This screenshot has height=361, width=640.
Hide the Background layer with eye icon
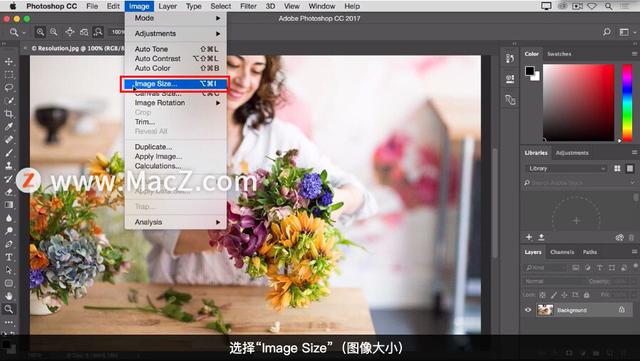pyautogui.click(x=528, y=310)
